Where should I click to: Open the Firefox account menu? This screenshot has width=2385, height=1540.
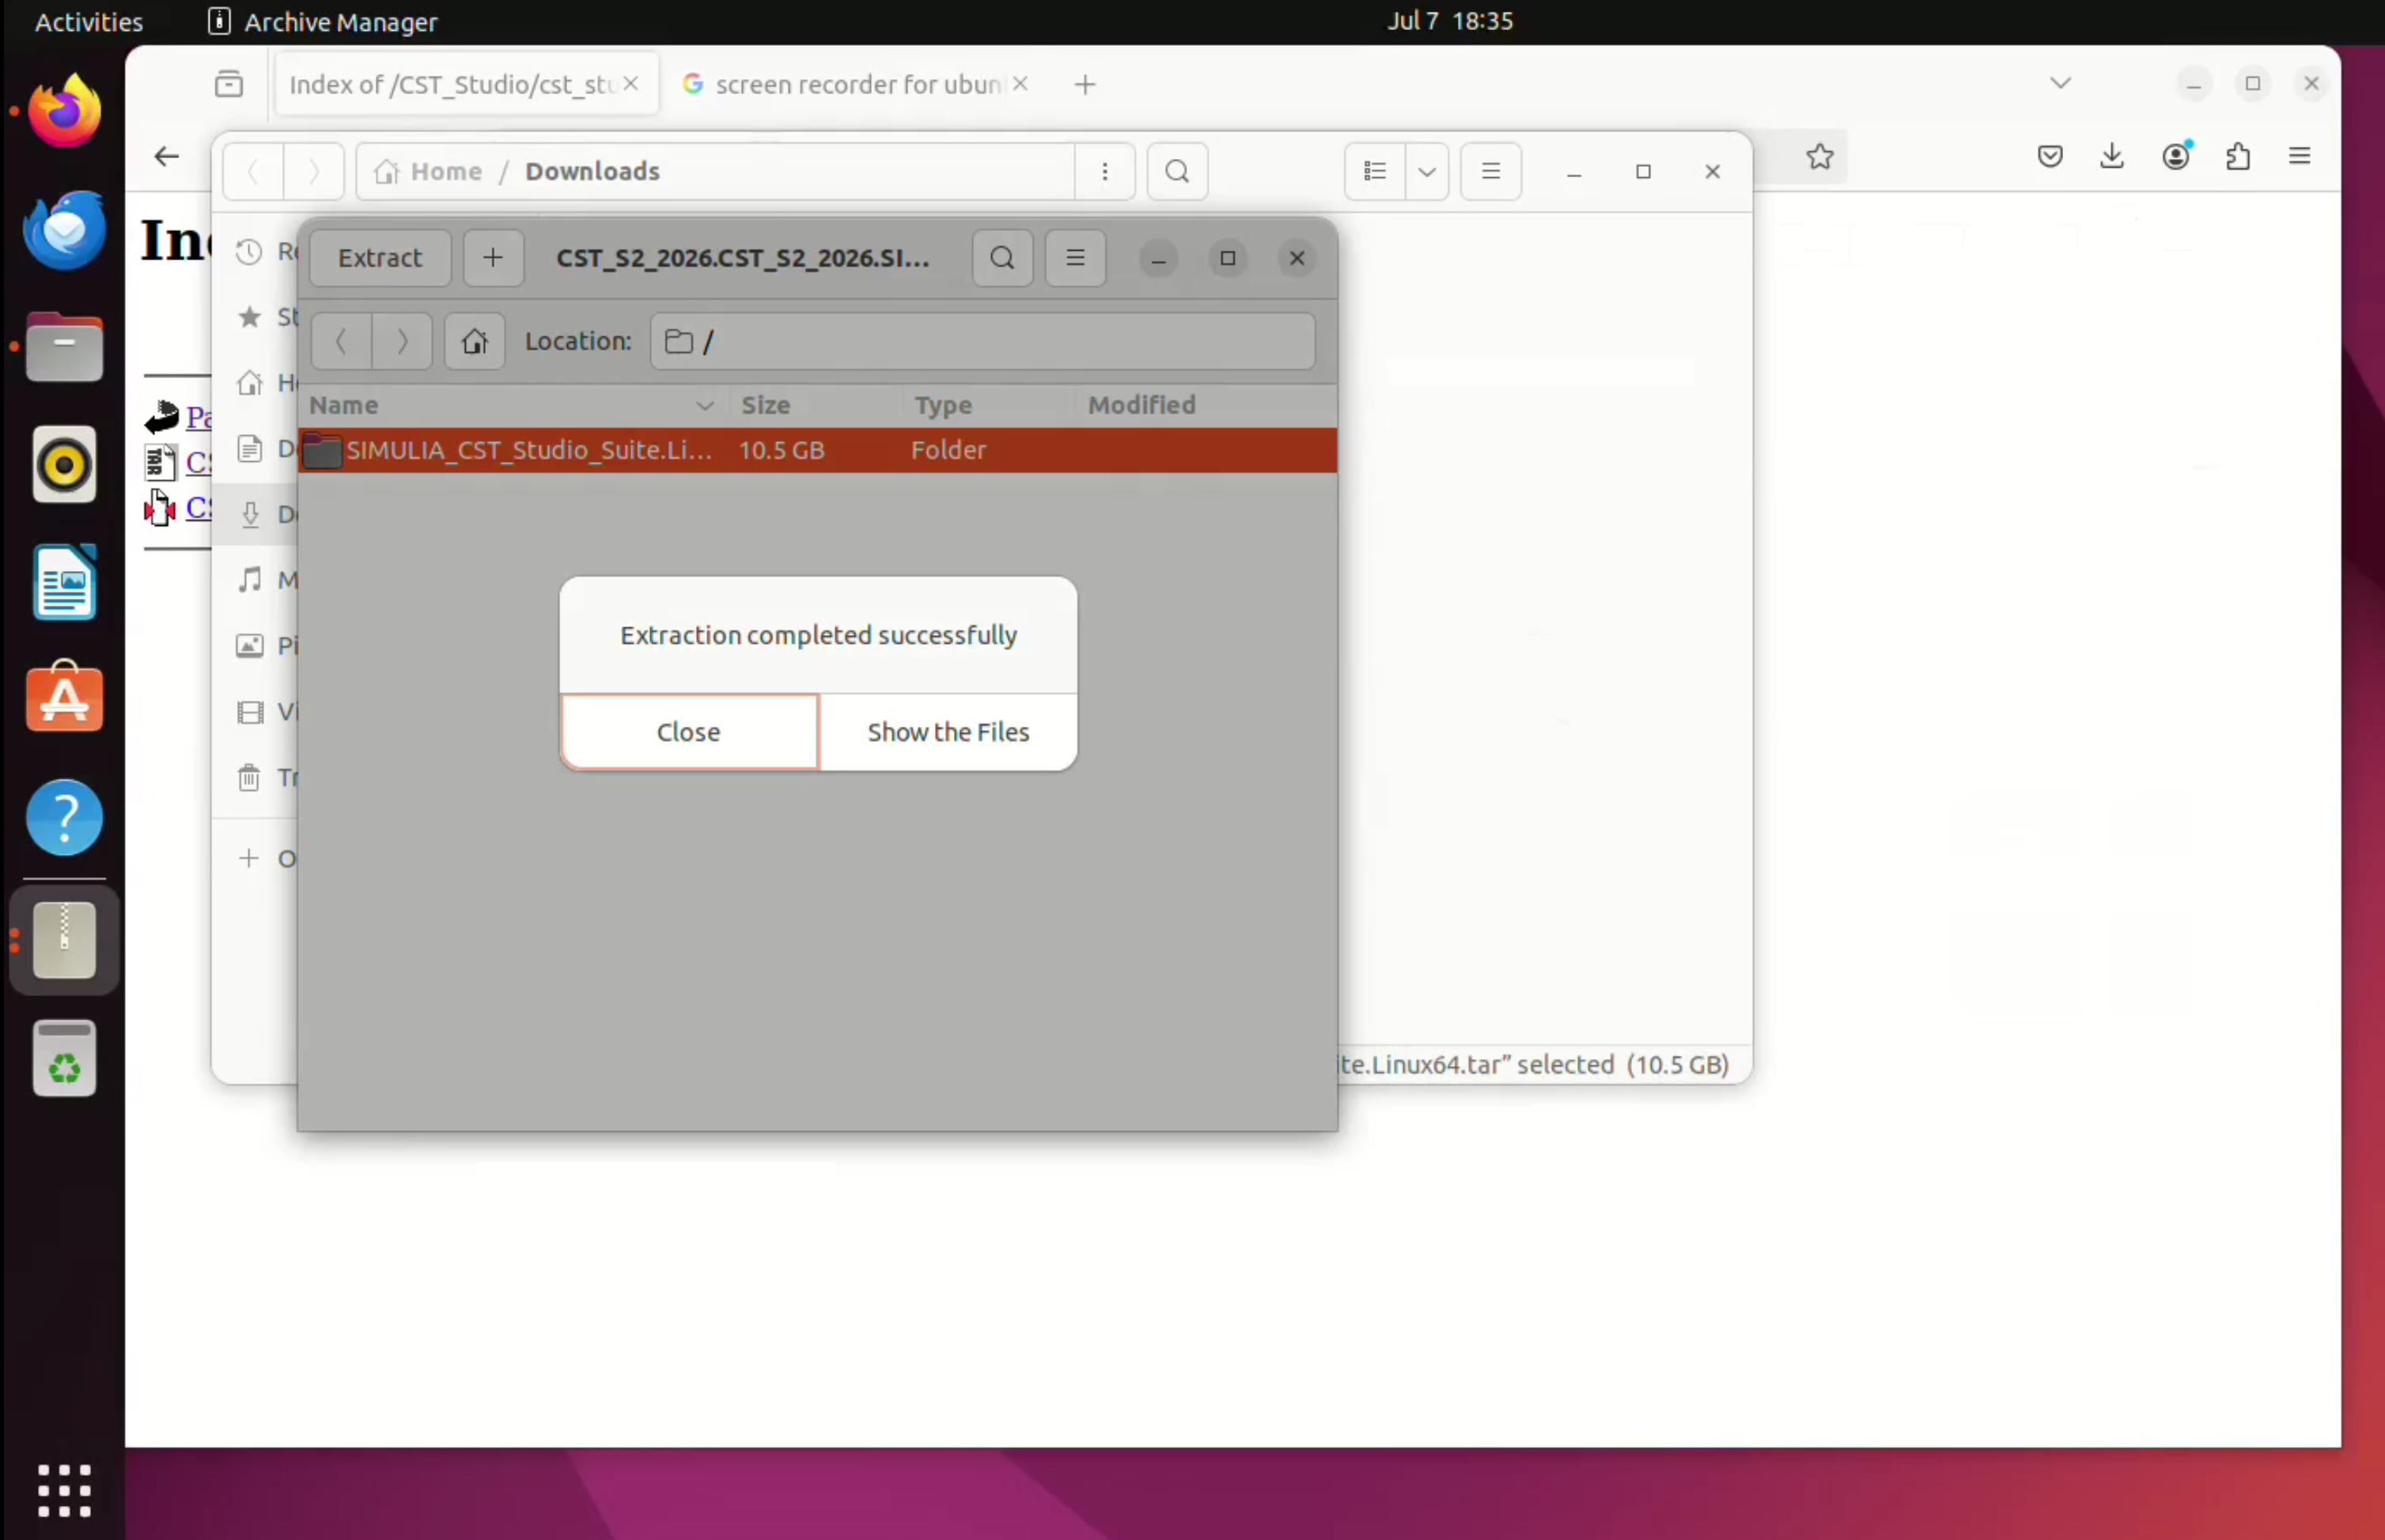(x=2176, y=156)
